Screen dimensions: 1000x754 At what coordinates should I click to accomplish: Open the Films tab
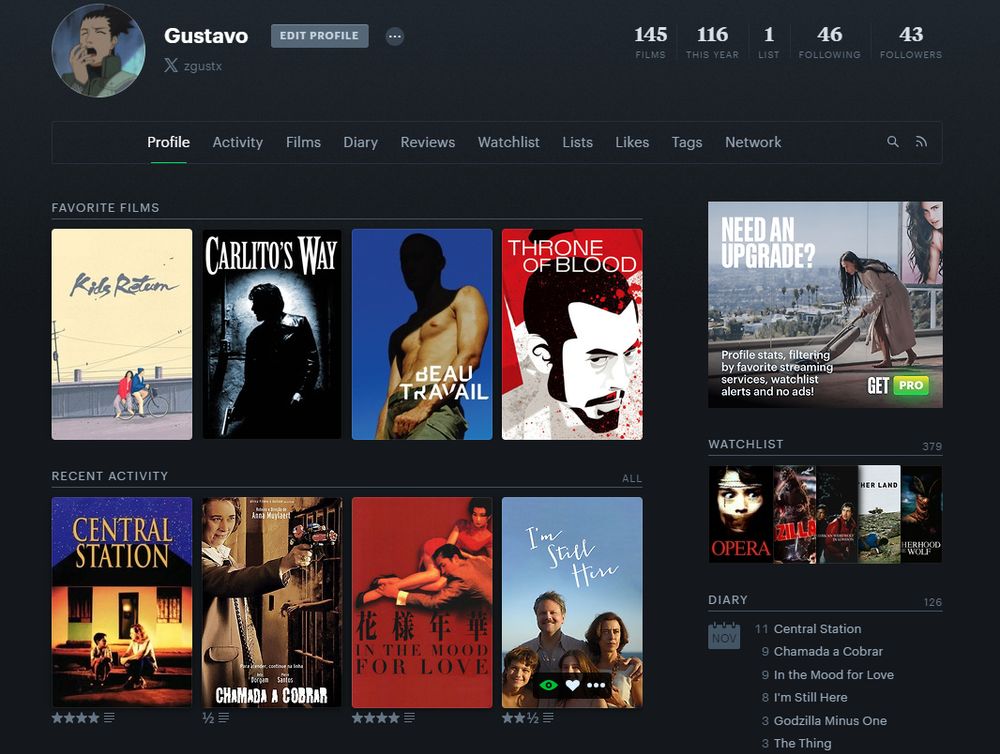coord(304,142)
